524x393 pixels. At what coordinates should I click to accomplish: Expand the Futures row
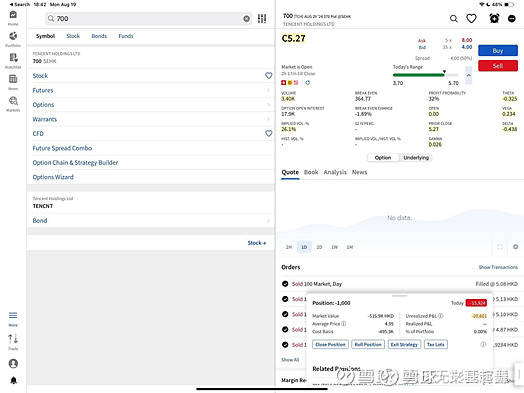152,90
